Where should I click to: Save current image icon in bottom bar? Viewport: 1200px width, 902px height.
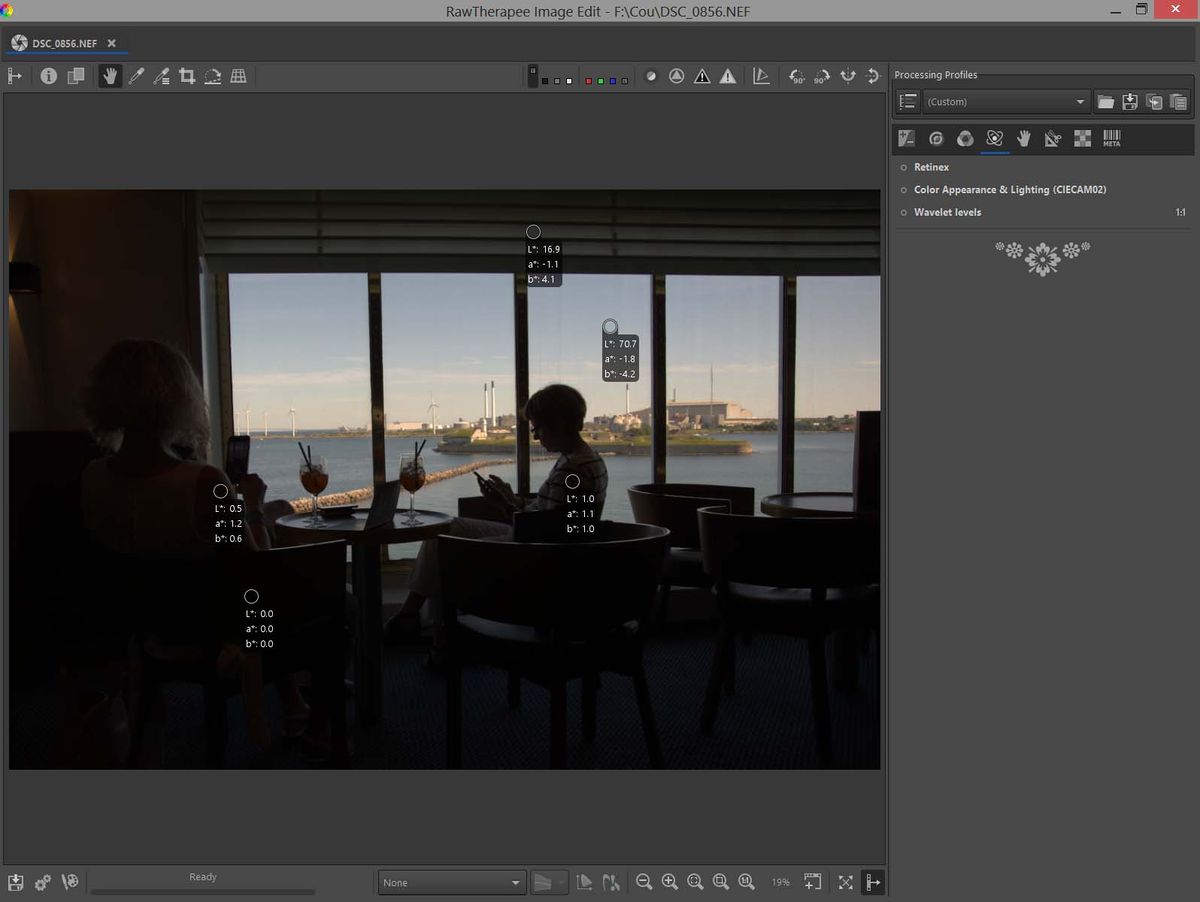click(x=15, y=882)
